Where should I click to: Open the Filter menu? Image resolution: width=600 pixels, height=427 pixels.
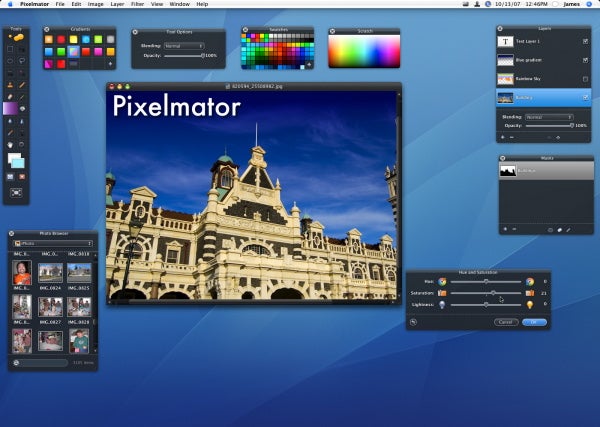[137, 4]
